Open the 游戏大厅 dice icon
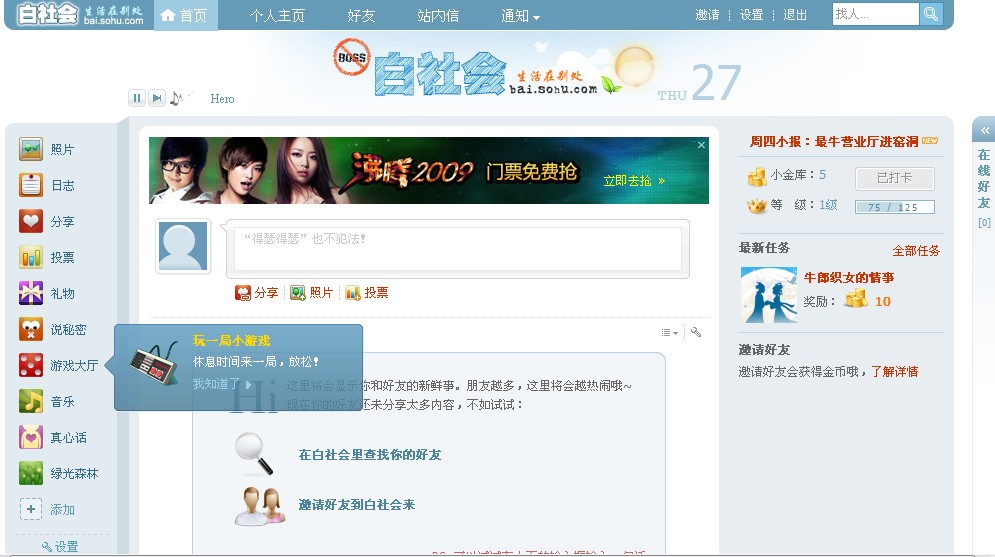Image resolution: width=995 pixels, height=557 pixels. (x=30, y=365)
